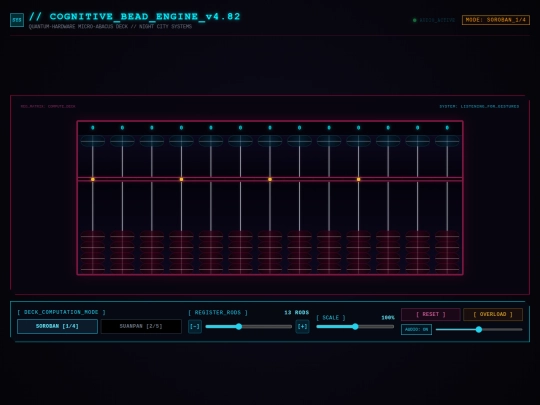Push heaven bead on ninth rod from left
The height and width of the screenshot is (405, 540).
(329, 141)
